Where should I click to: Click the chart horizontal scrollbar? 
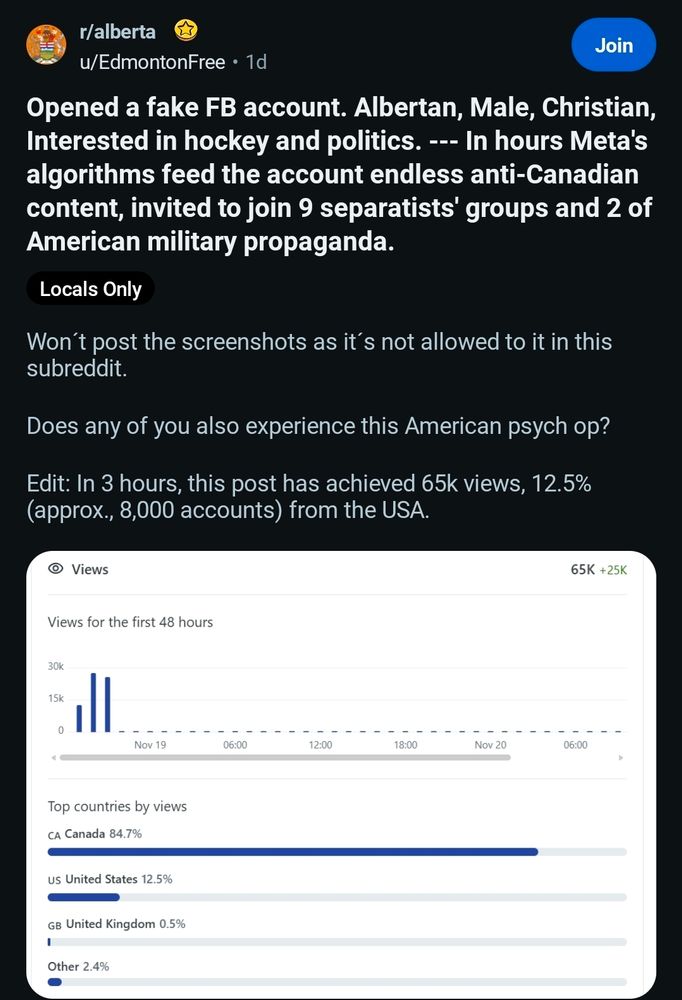(x=285, y=758)
